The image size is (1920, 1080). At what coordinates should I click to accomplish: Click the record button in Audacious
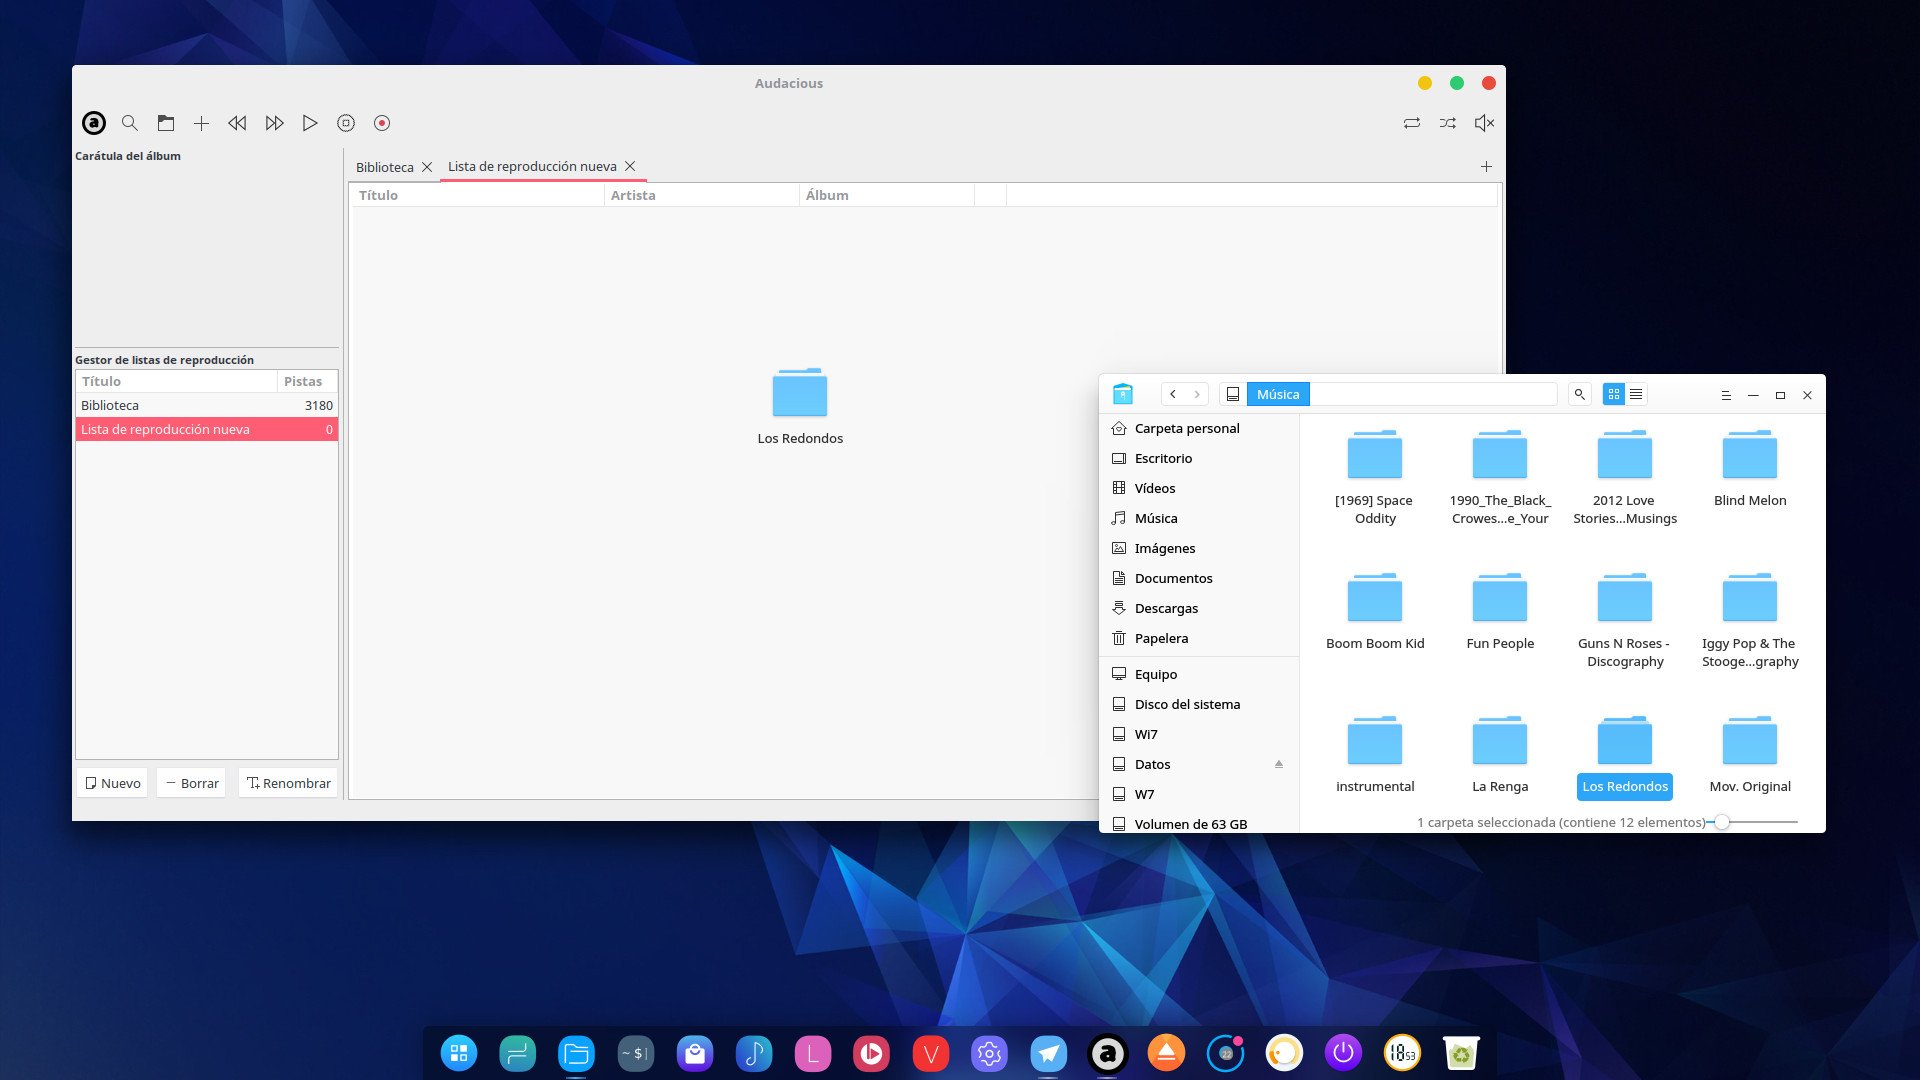(x=381, y=123)
